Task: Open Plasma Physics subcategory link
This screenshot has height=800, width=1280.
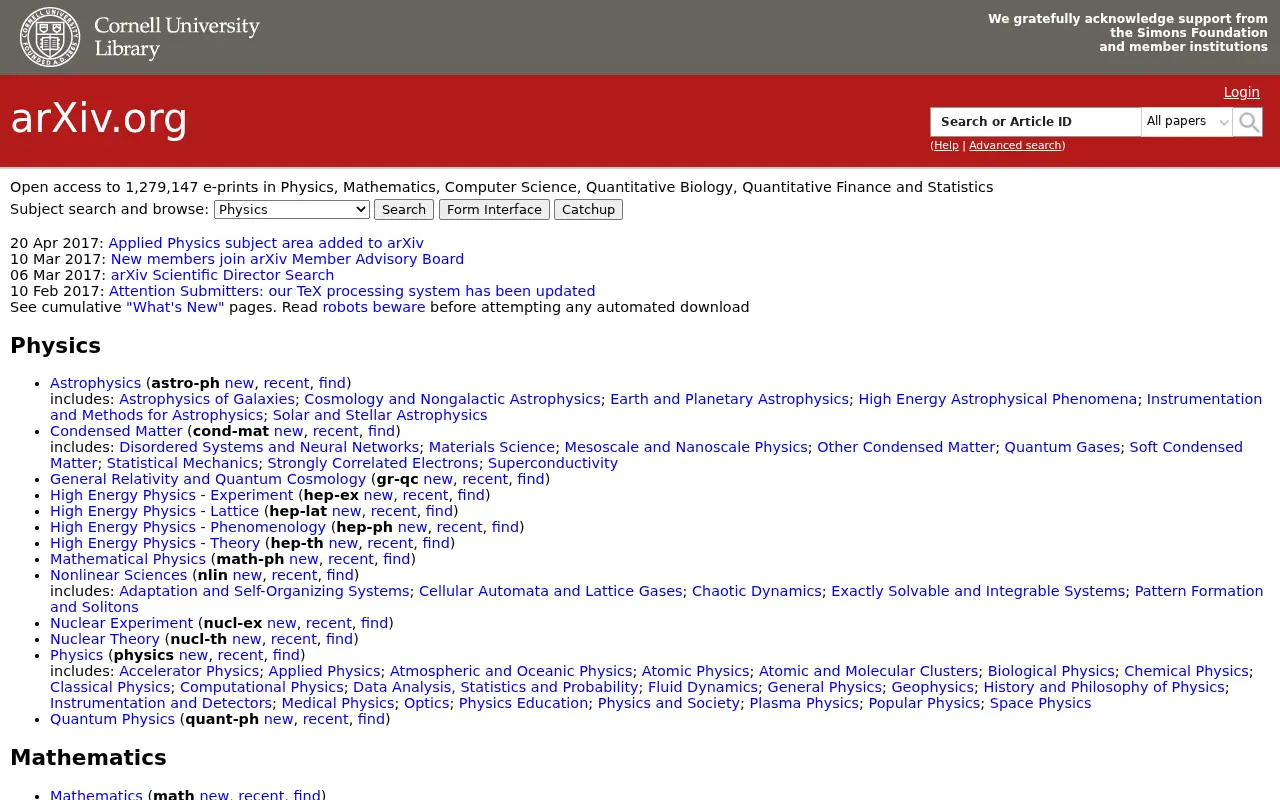Action: click(804, 703)
